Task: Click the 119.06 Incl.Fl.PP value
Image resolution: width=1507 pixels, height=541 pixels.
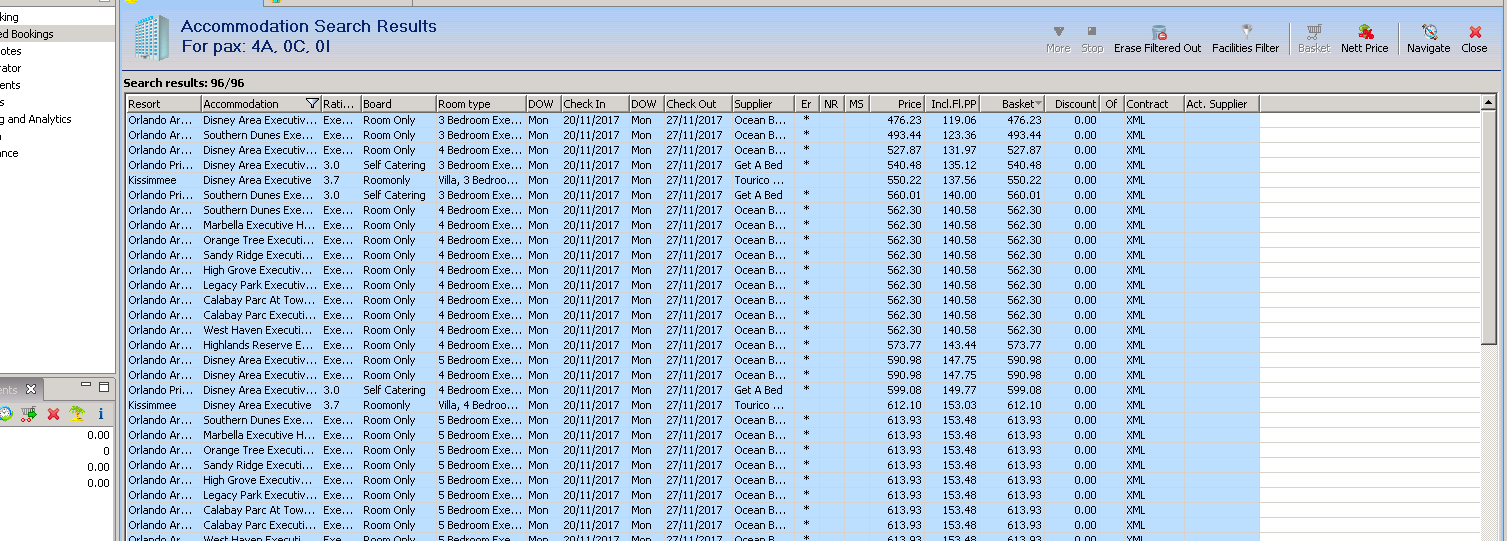Action: 959,120
